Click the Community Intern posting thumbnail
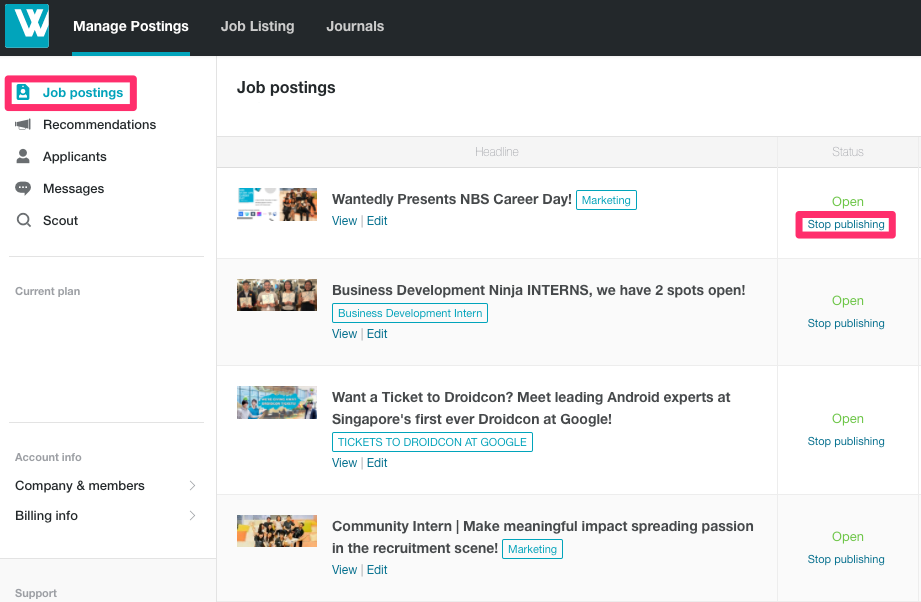The width and height of the screenshot is (921, 602). [x=277, y=531]
